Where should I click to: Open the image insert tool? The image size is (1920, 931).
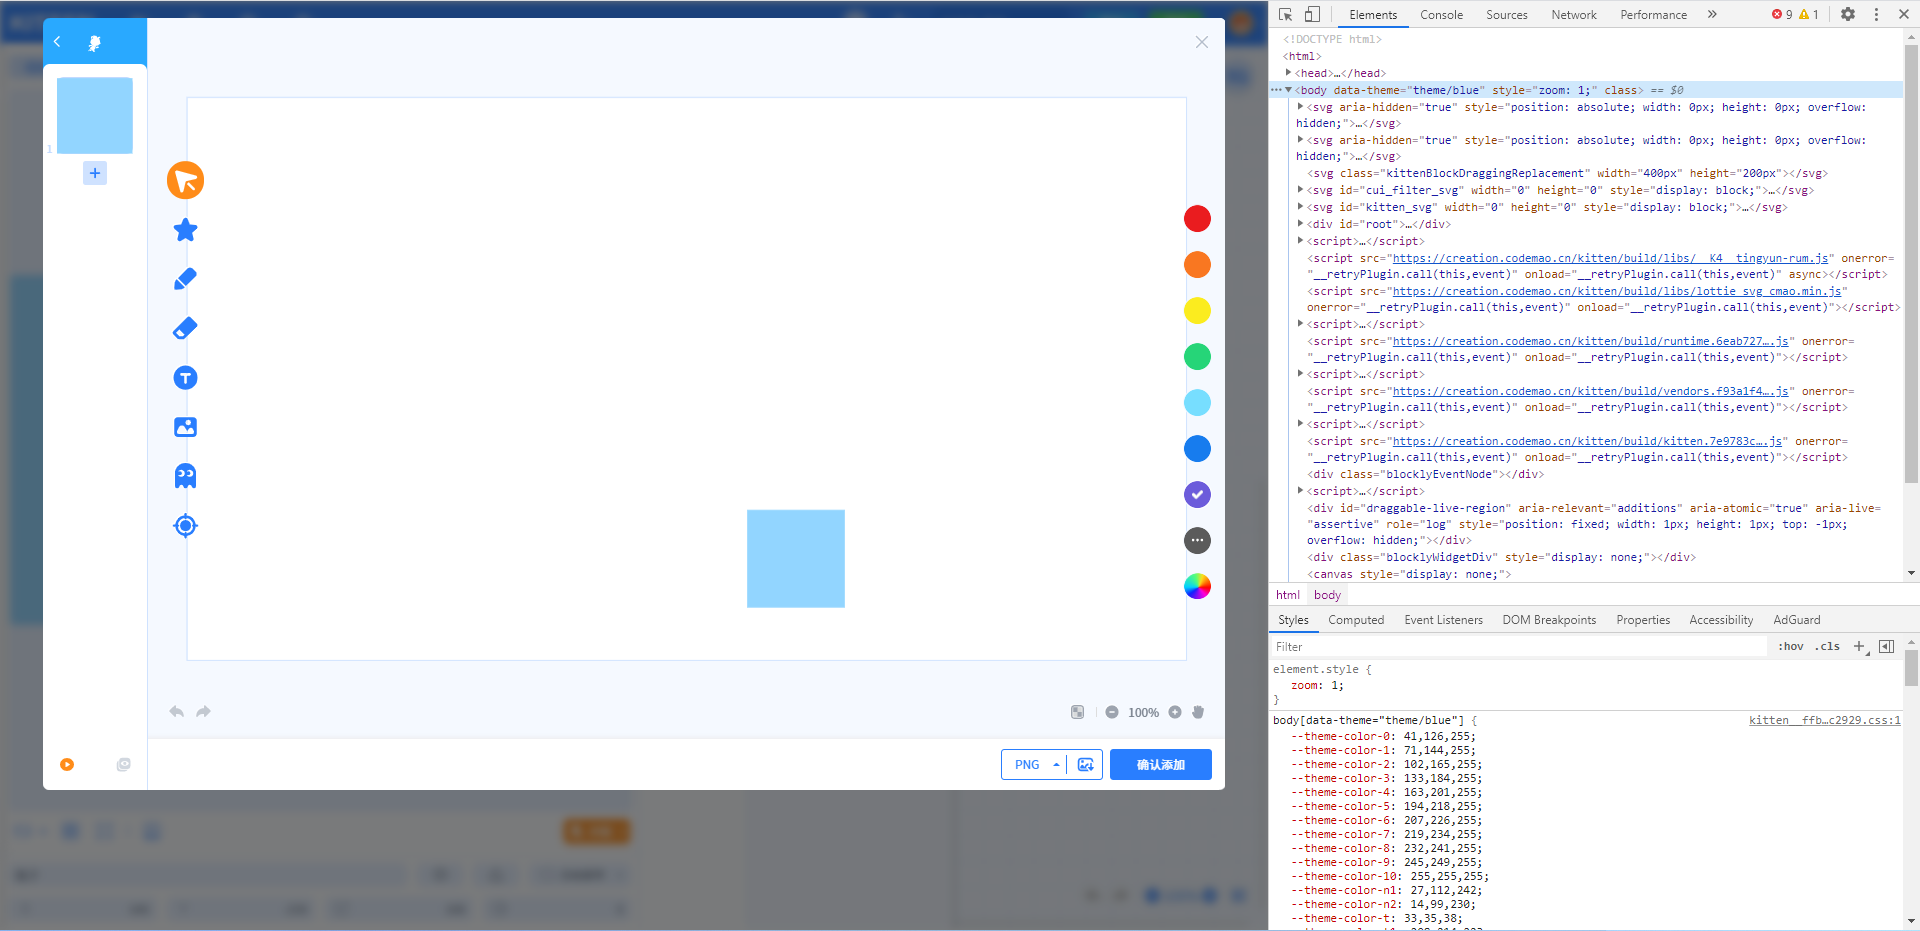click(185, 427)
